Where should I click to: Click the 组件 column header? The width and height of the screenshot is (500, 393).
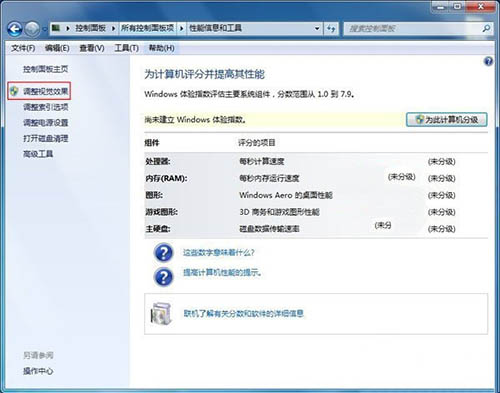point(152,143)
